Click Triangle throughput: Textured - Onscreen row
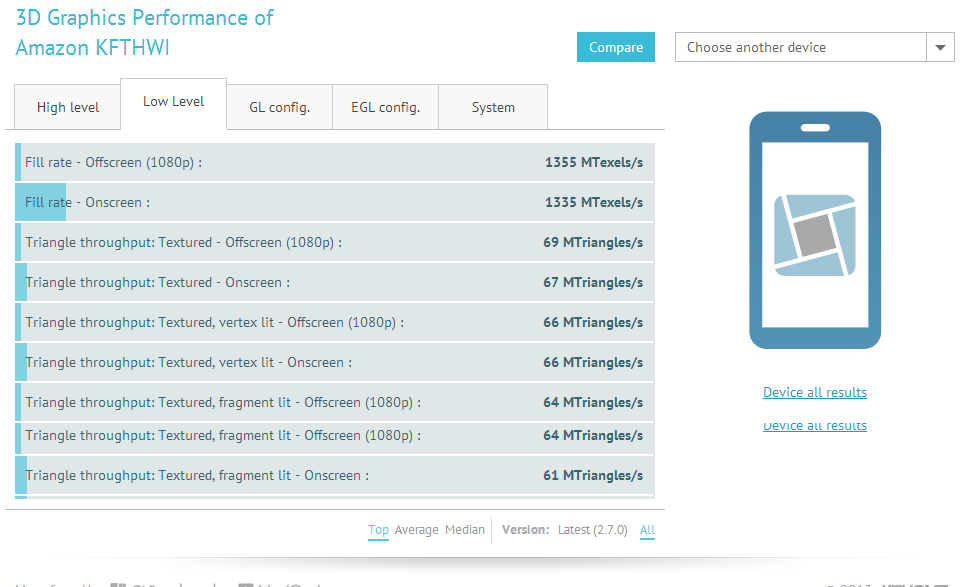Viewport: 965px width, 587px height. coord(335,282)
